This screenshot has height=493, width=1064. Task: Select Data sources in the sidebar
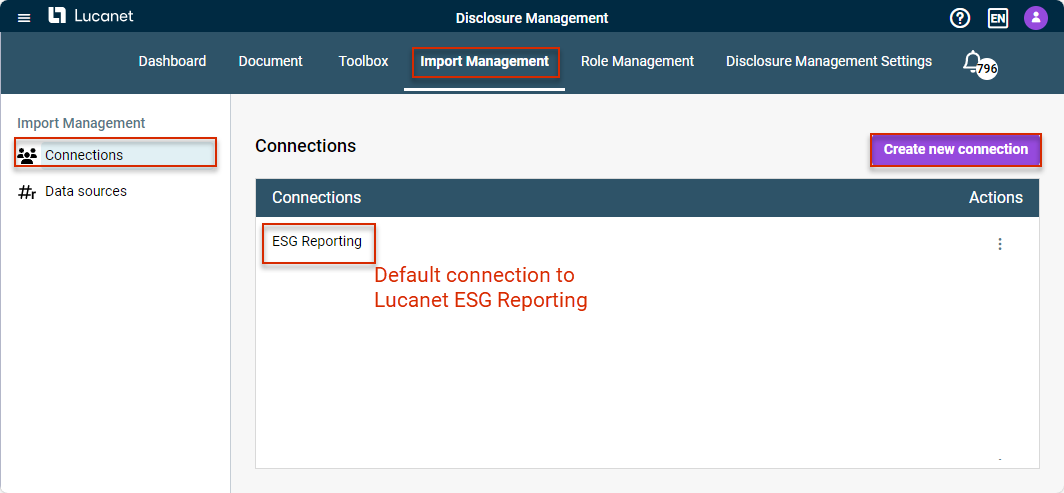pyautogui.click(x=86, y=192)
